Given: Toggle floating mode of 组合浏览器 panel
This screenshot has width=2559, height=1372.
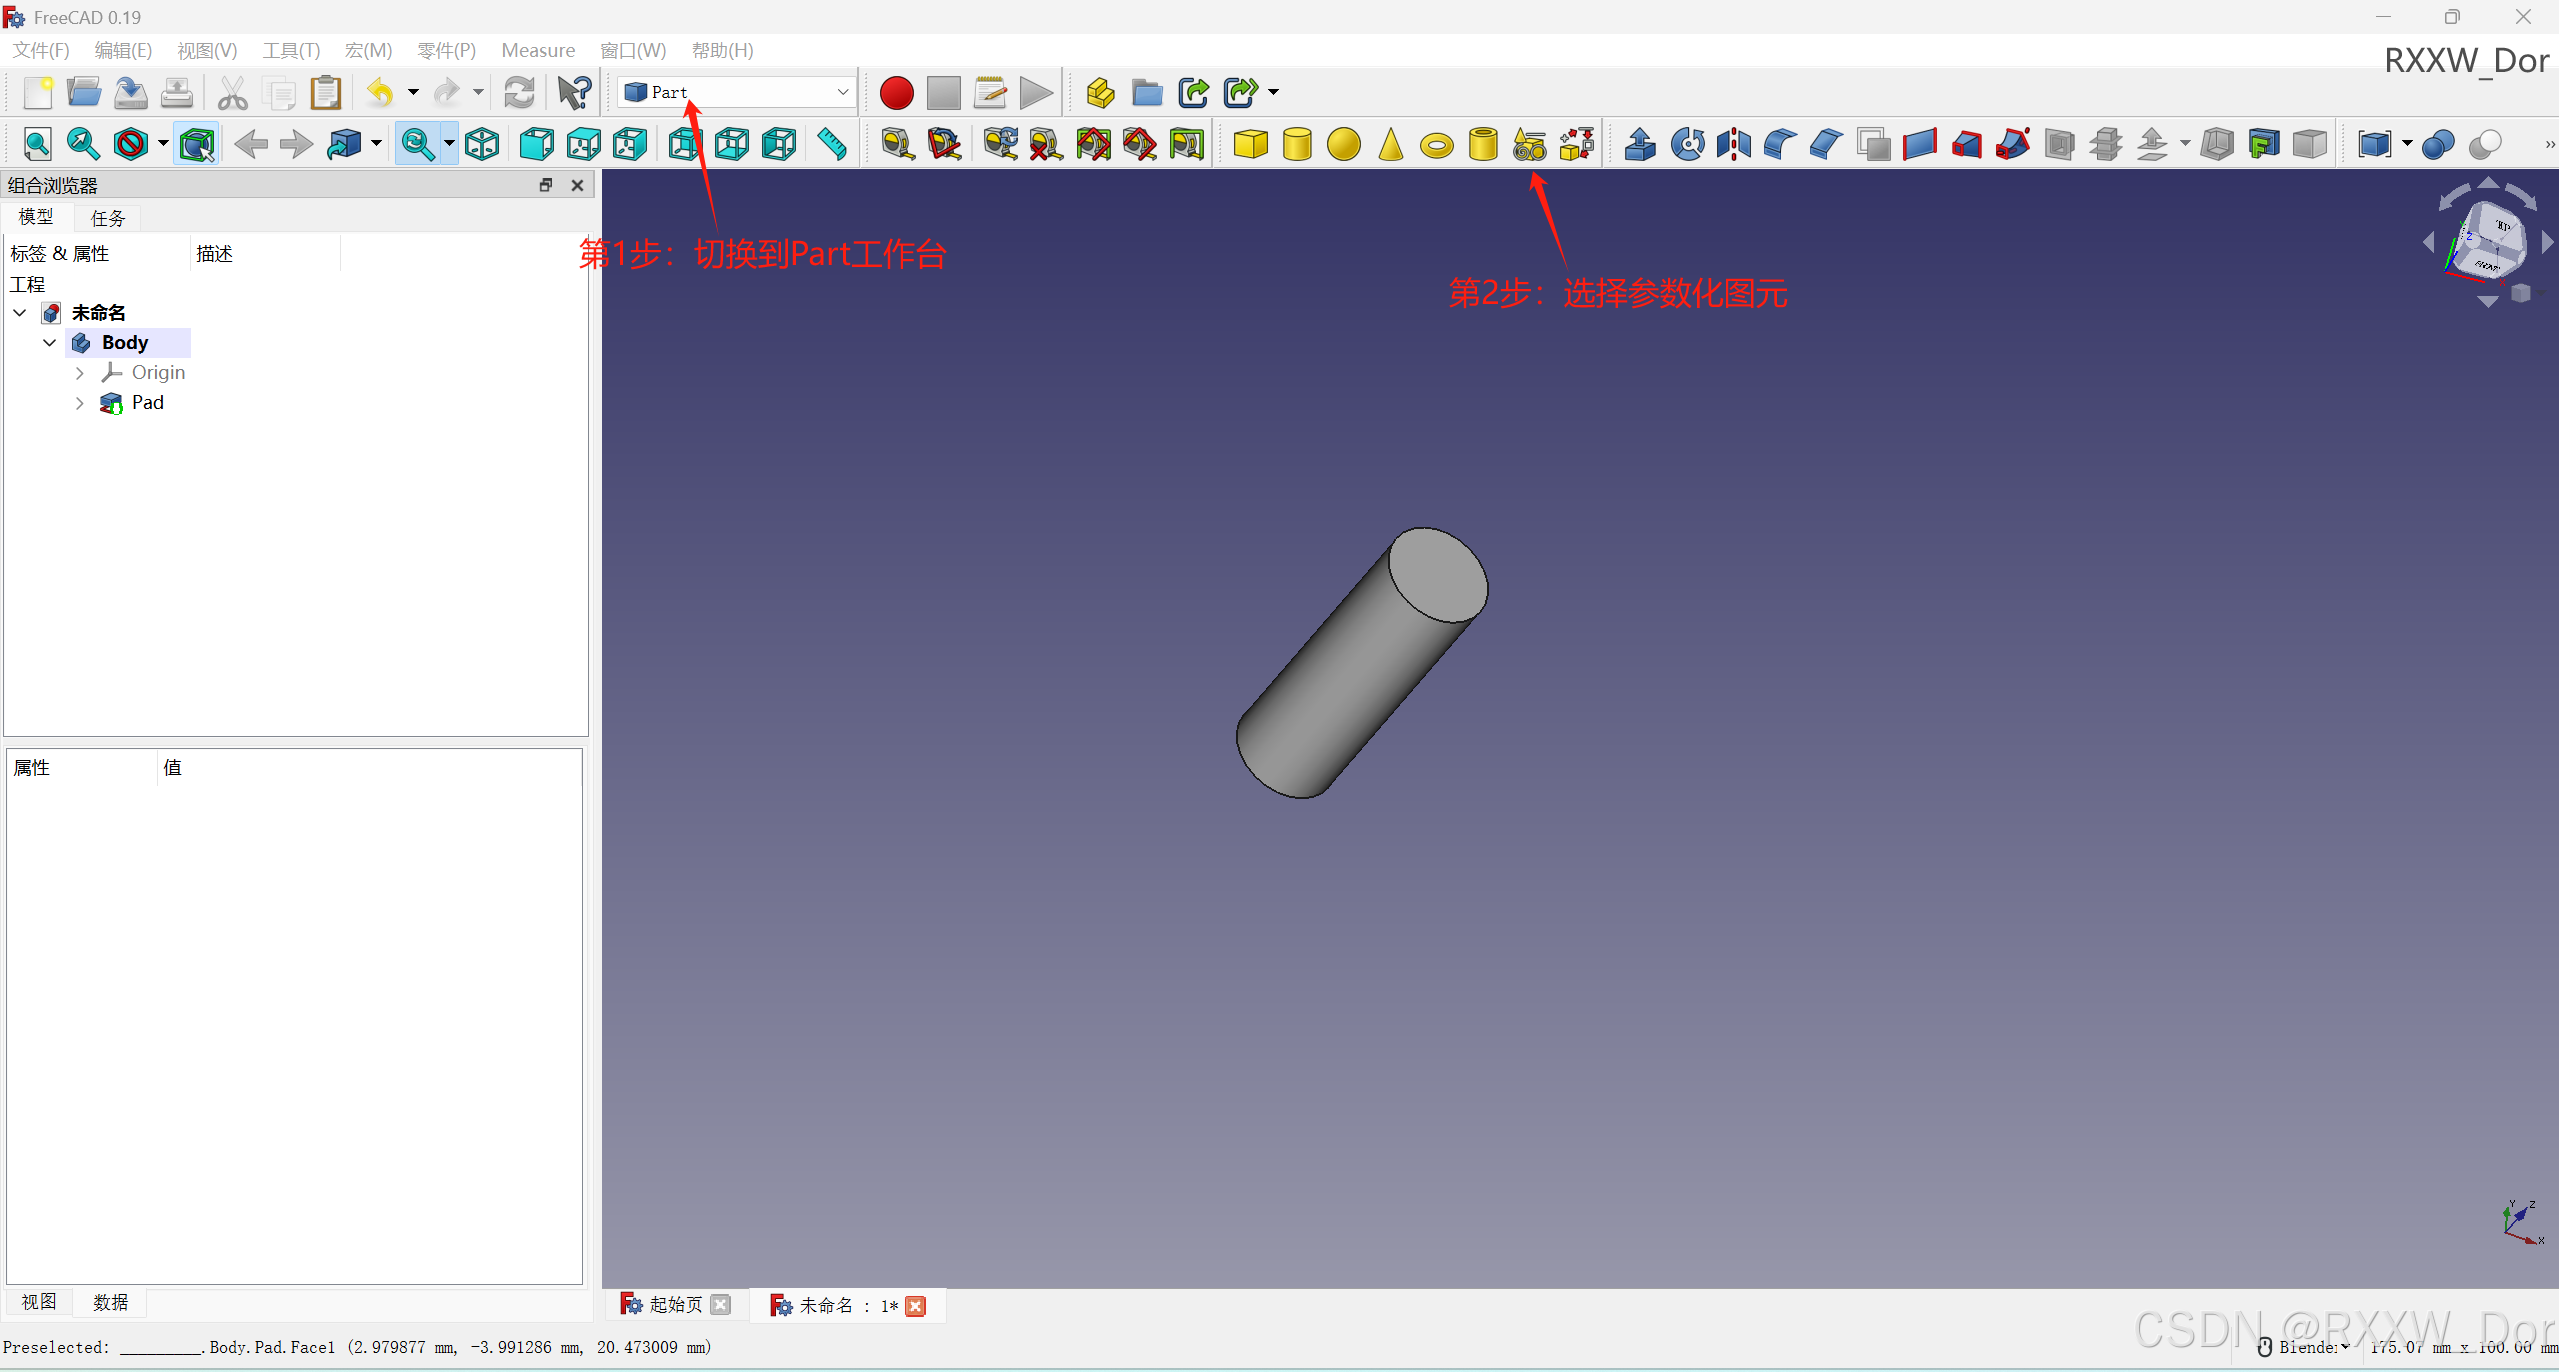Looking at the screenshot, I should [x=547, y=184].
